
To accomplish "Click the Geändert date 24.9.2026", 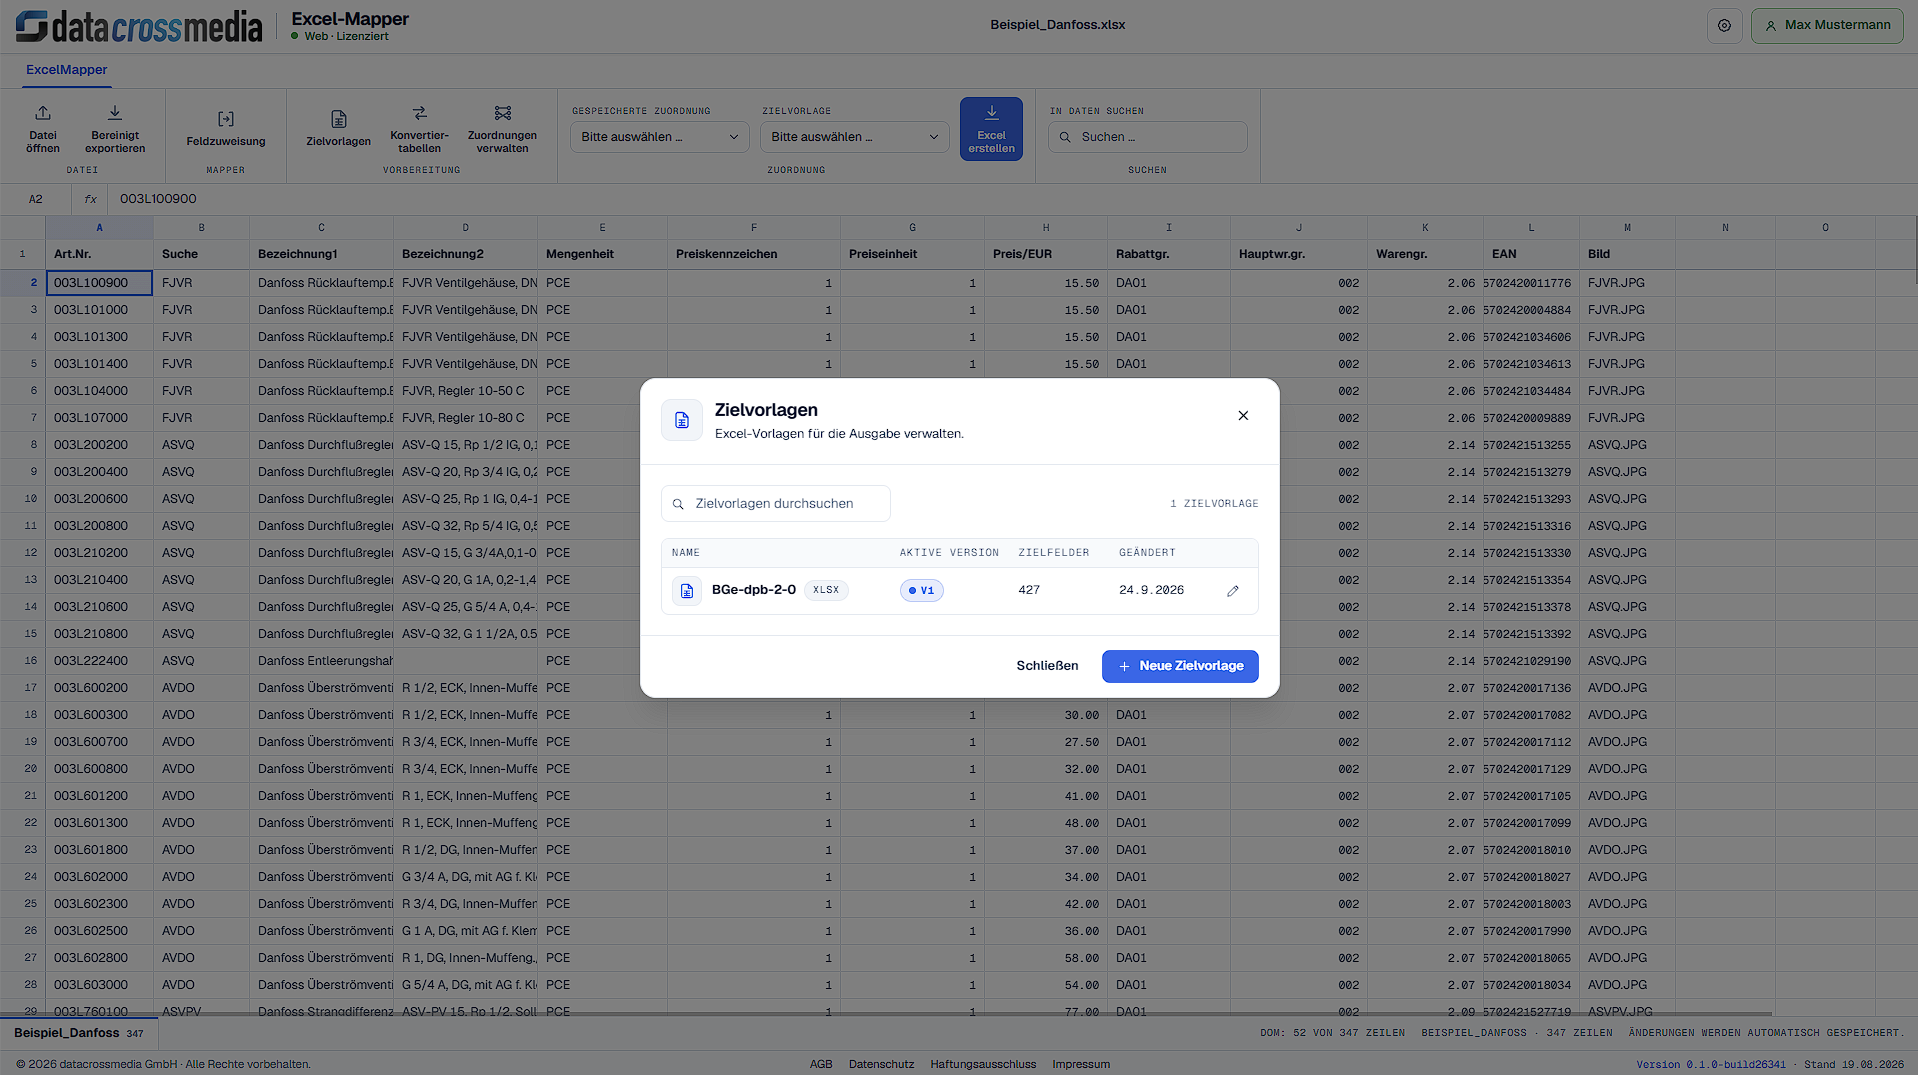I will point(1151,591).
